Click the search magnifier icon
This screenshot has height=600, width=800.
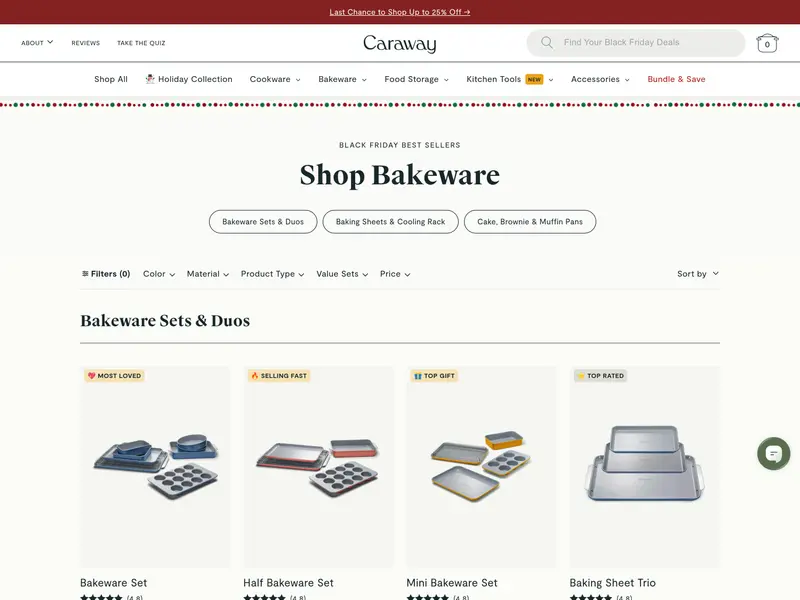(547, 43)
